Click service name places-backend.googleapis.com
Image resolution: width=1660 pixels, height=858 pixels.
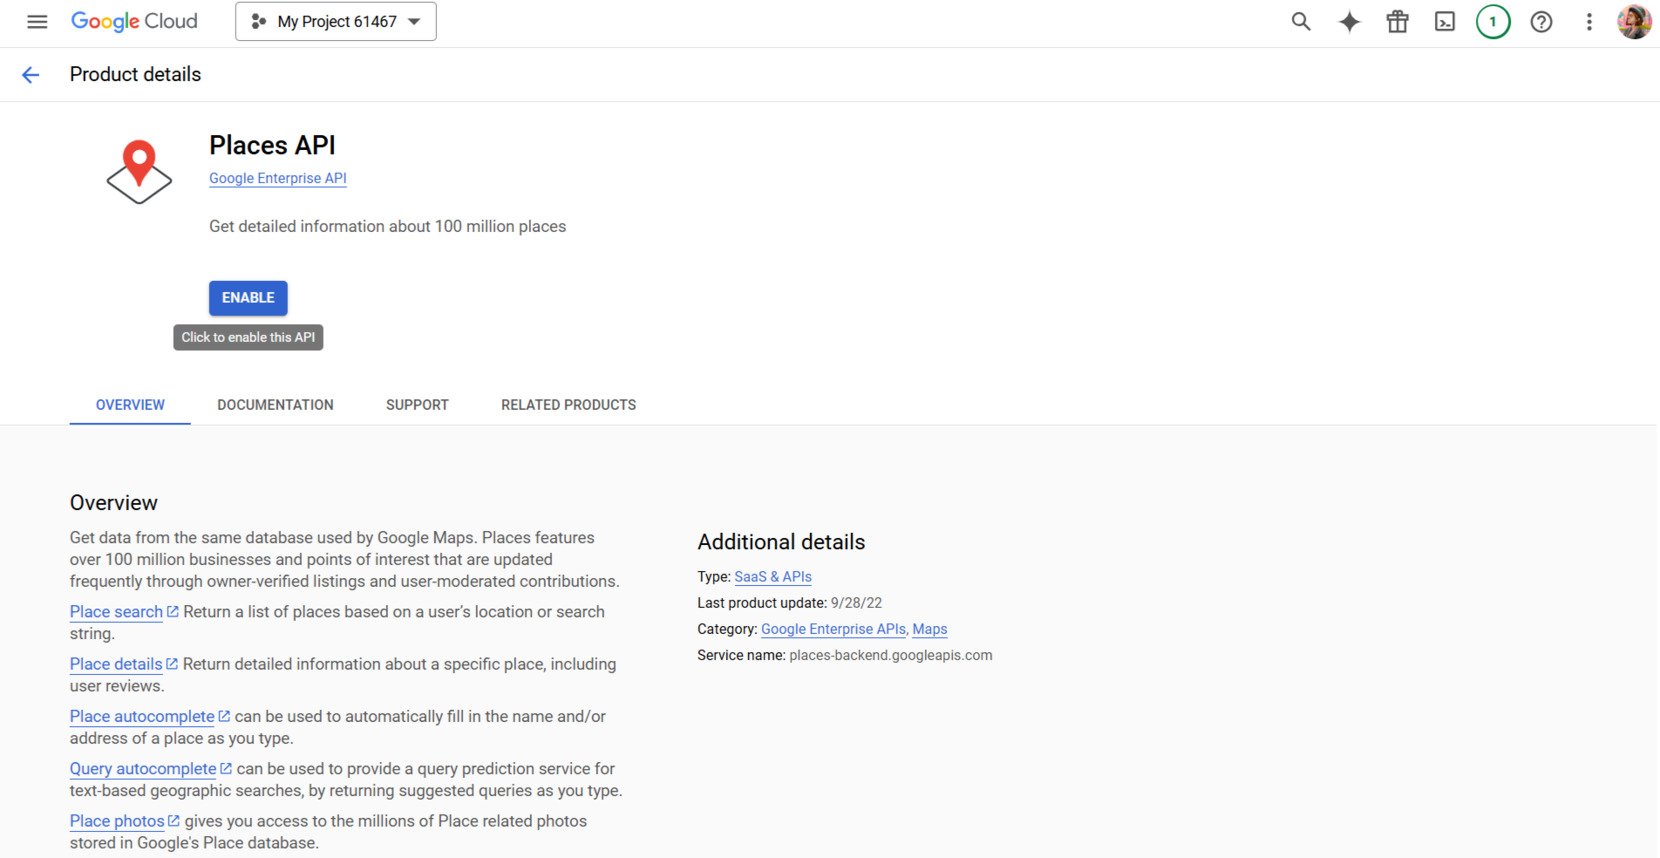click(x=891, y=655)
